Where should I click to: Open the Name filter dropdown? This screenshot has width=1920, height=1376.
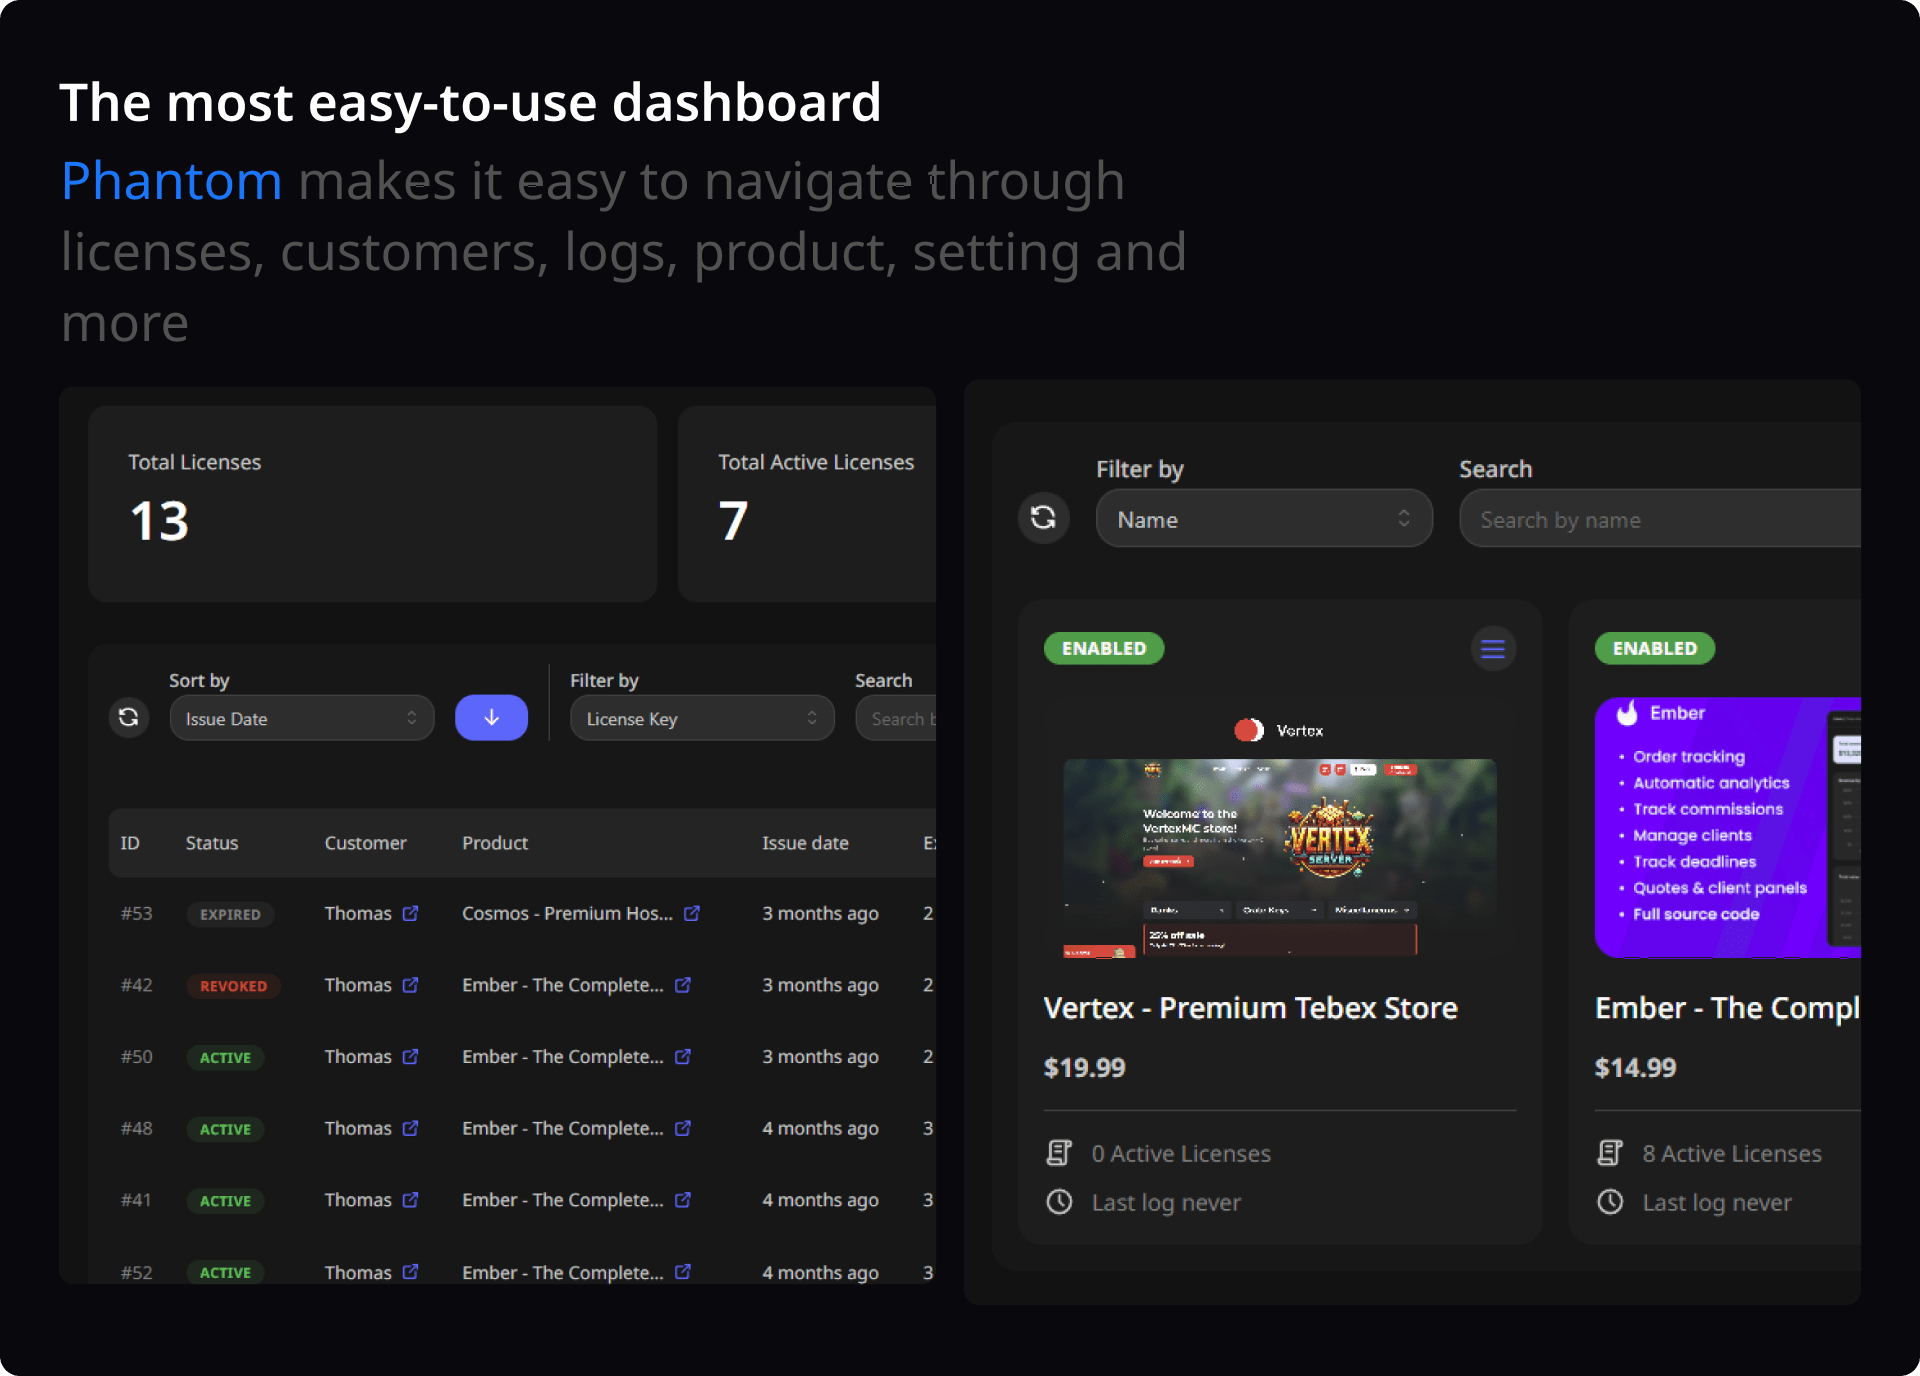tap(1263, 519)
